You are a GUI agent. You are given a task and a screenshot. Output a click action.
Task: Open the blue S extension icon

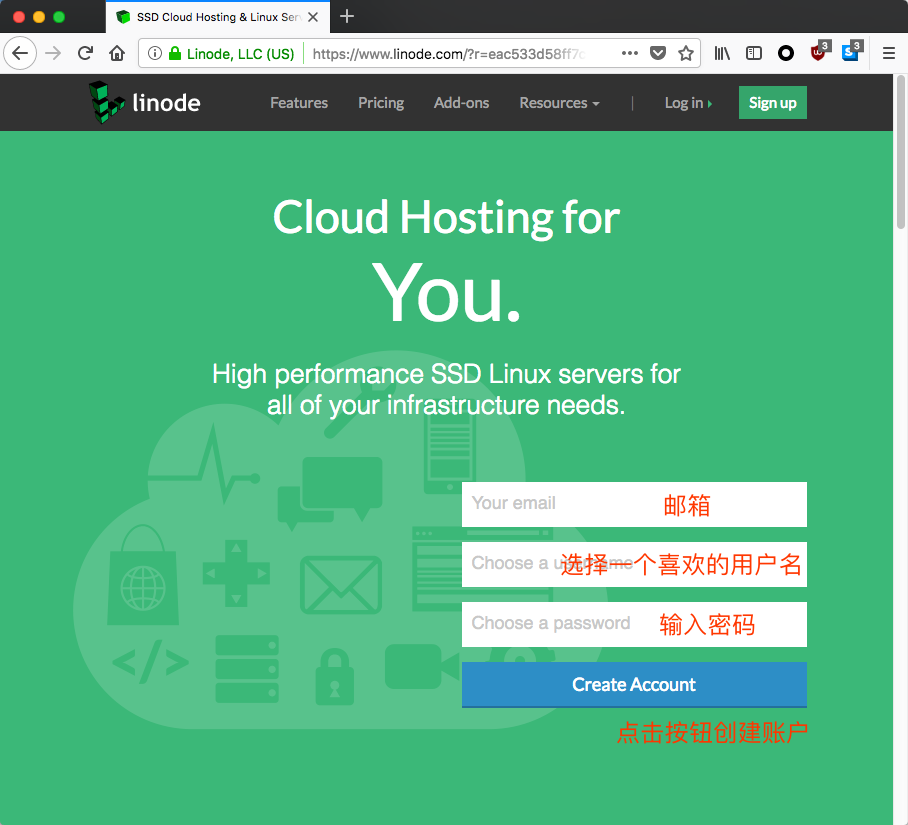[852, 52]
